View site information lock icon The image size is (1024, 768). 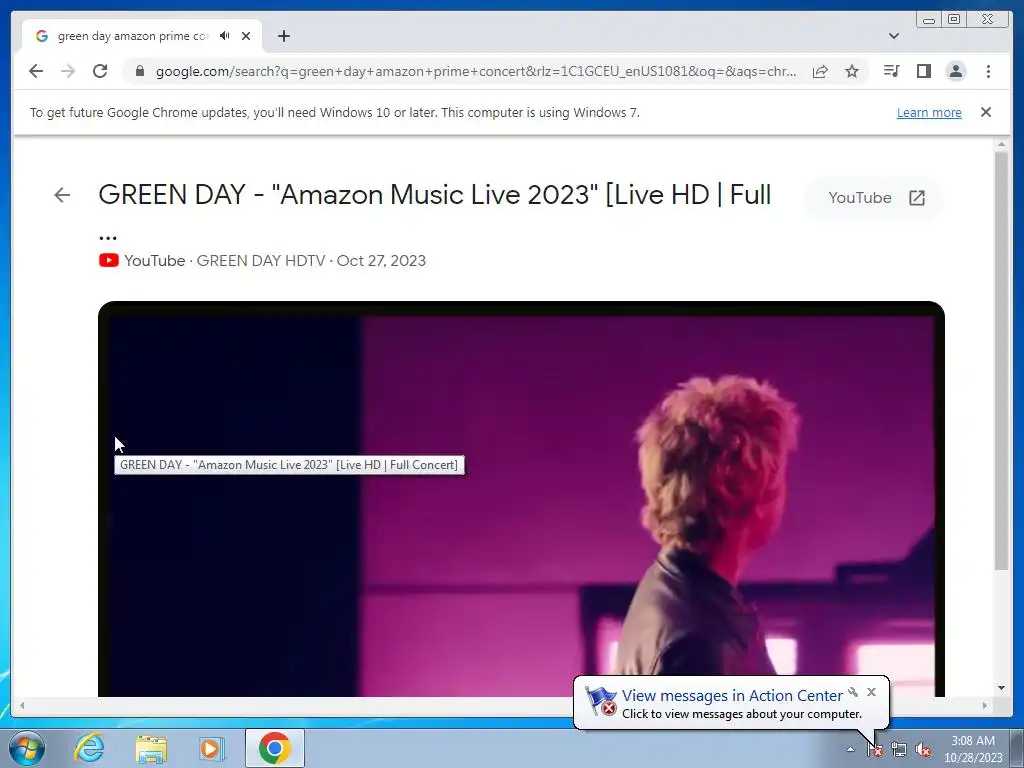click(140, 71)
